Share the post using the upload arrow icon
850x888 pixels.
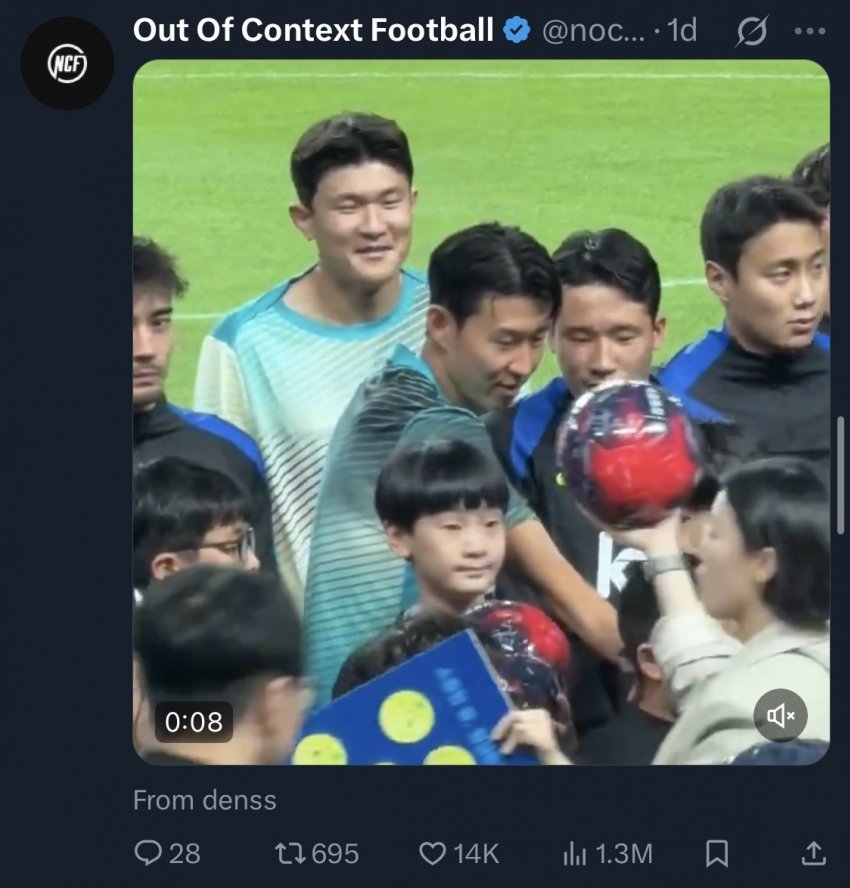pyautogui.click(x=814, y=852)
